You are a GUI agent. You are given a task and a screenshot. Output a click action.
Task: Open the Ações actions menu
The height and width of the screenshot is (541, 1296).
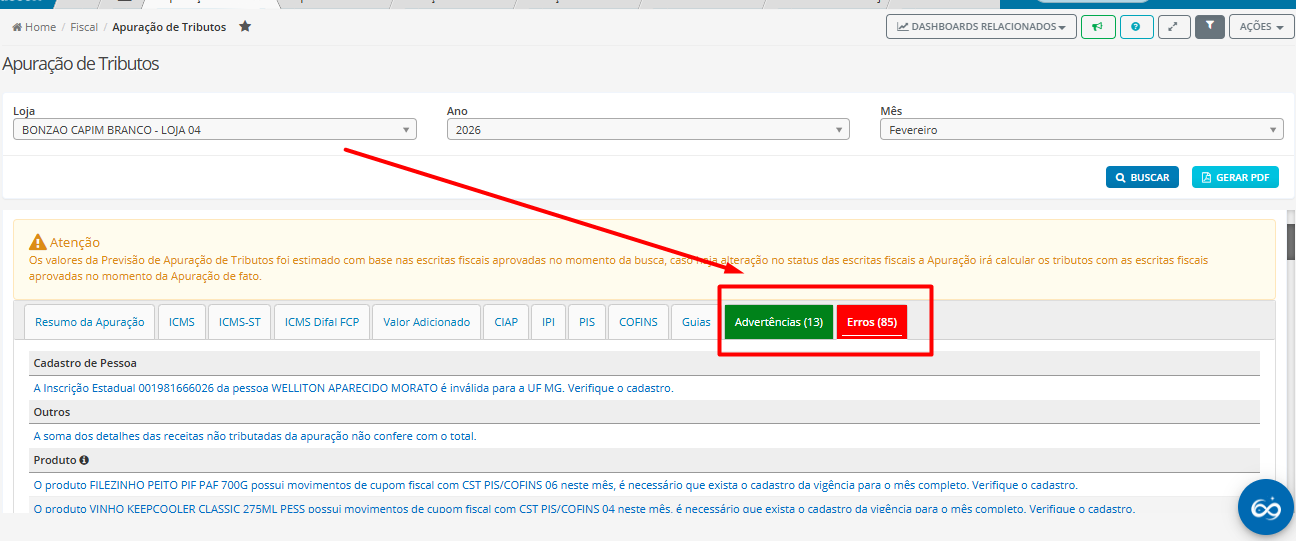point(1261,27)
